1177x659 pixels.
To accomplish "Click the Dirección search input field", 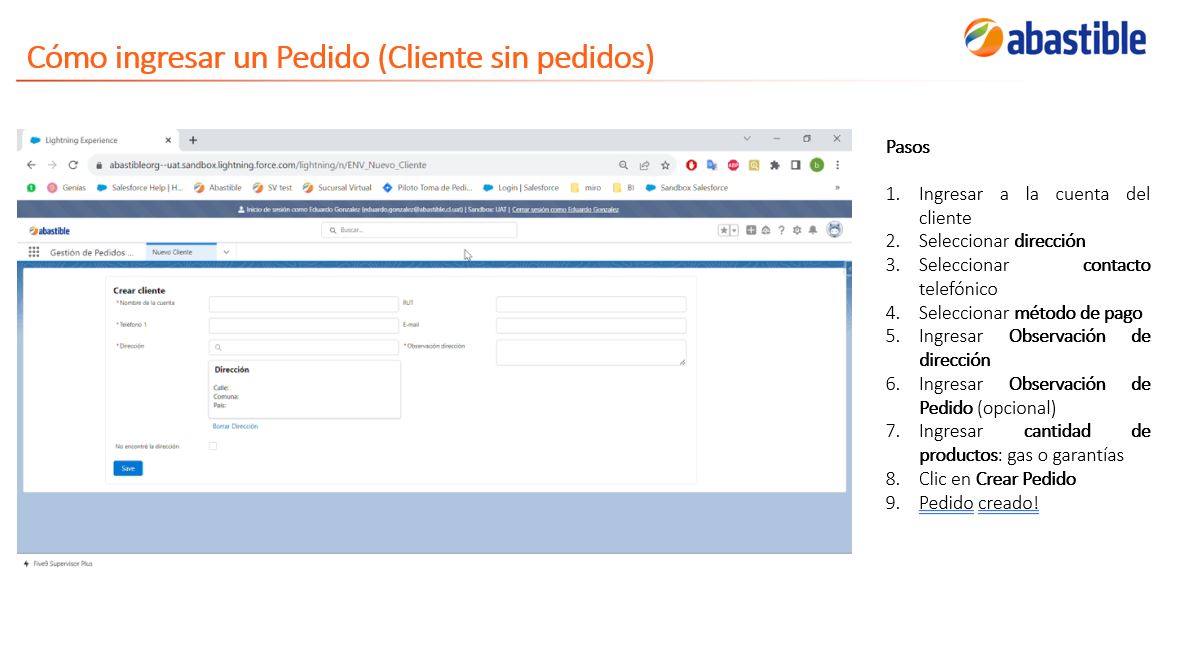I will (x=303, y=347).
